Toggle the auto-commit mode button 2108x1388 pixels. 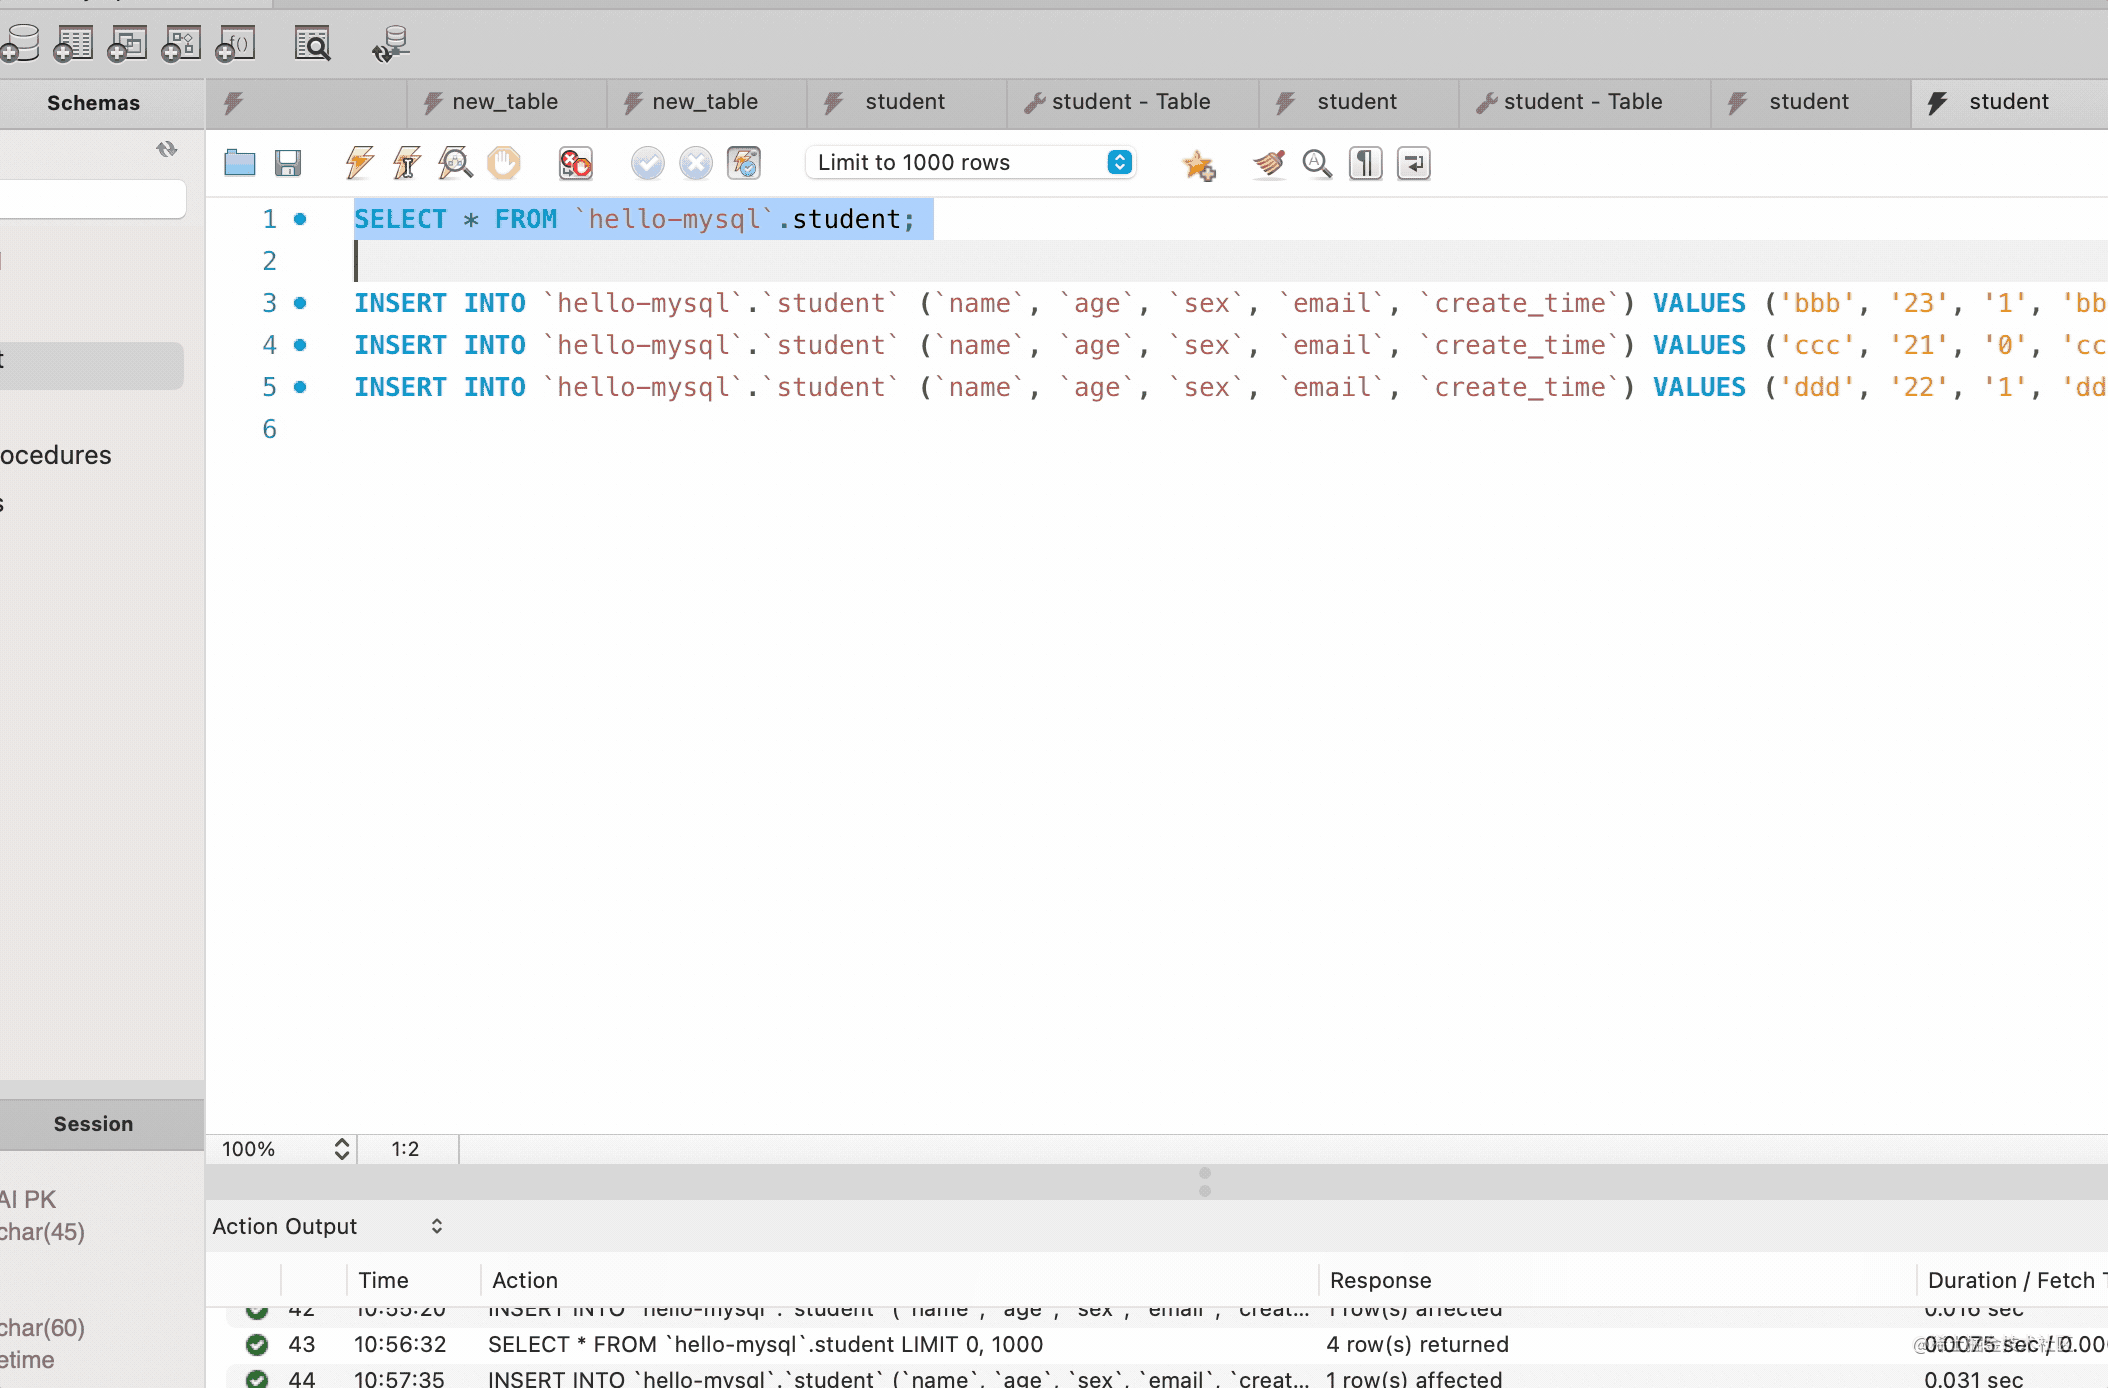click(744, 162)
